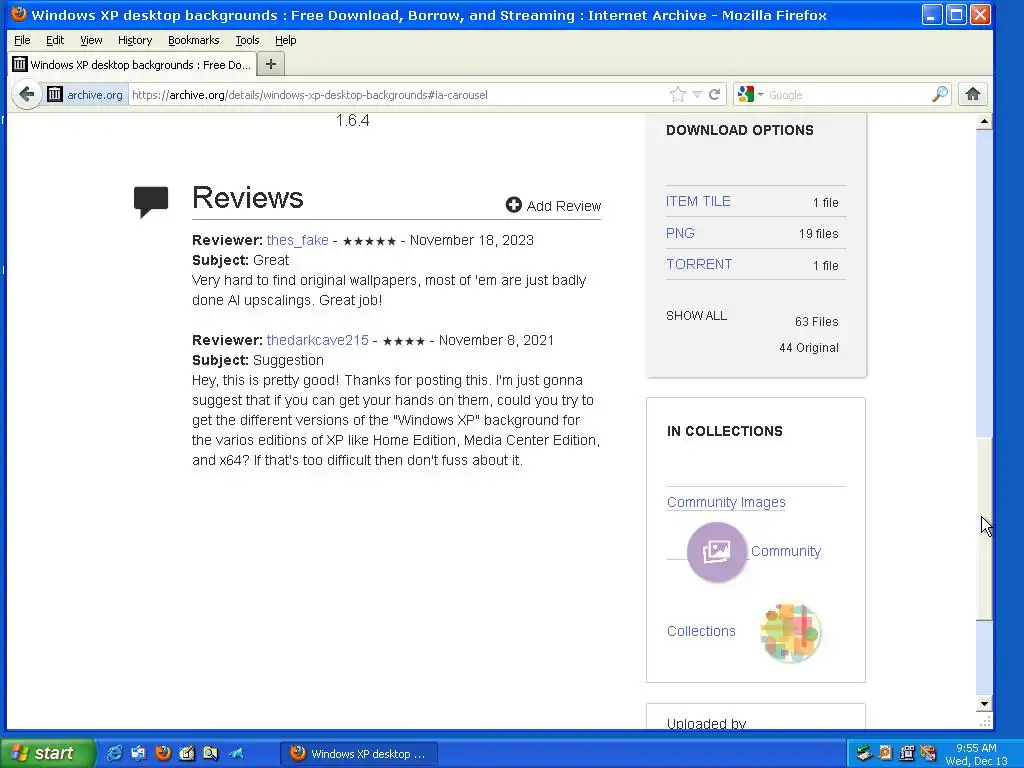Click the 19 files count

(818, 233)
